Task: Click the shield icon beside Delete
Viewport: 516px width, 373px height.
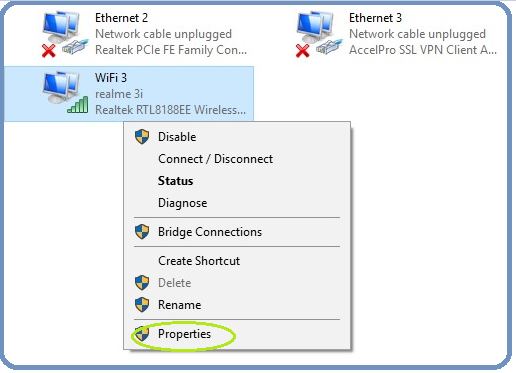Action: coord(142,283)
